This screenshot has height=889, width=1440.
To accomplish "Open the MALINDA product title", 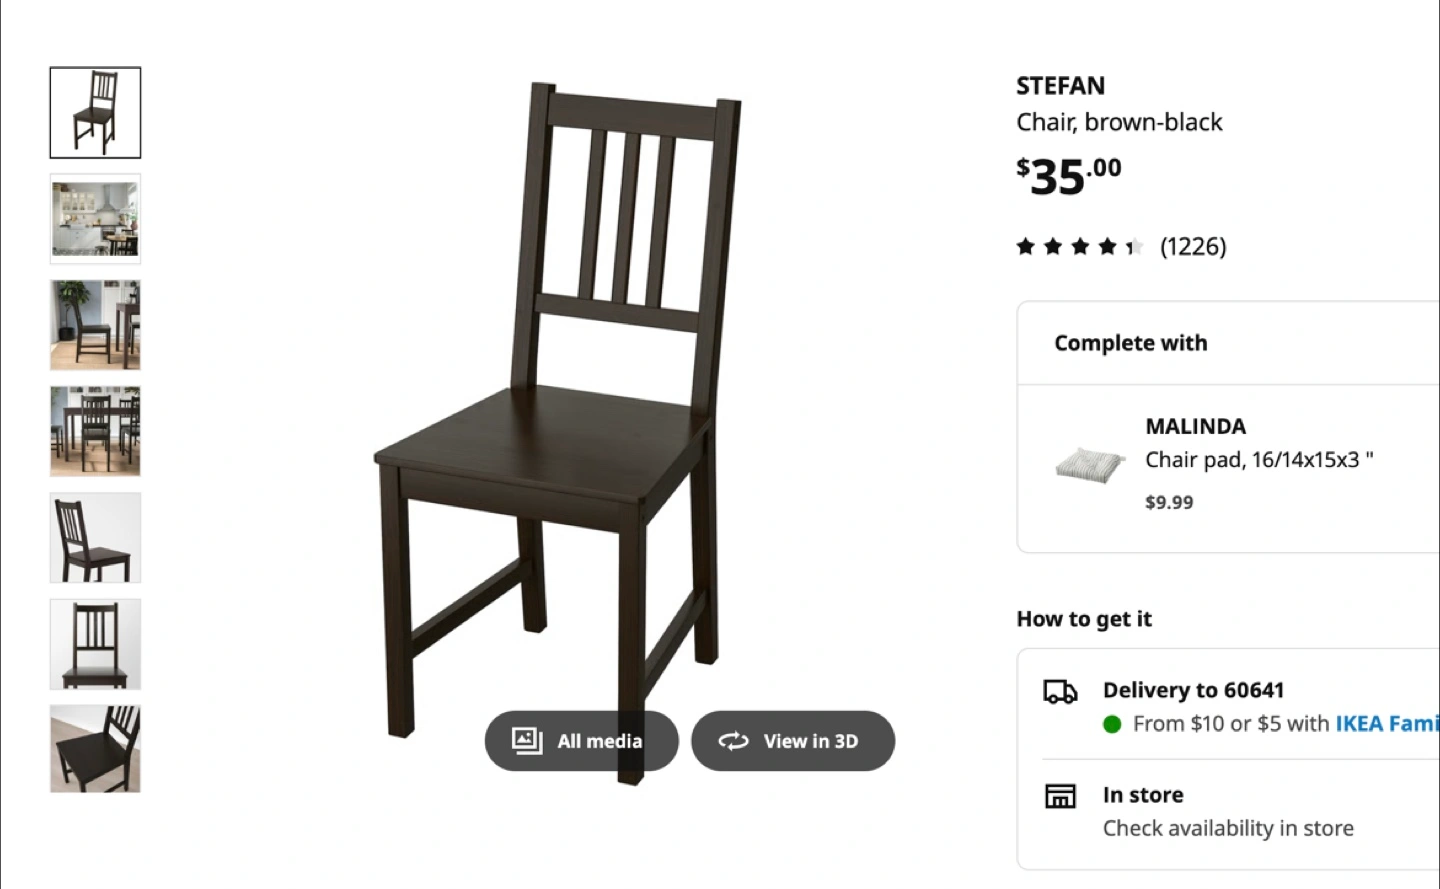I will pyautogui.click(x=1195, y=427).
